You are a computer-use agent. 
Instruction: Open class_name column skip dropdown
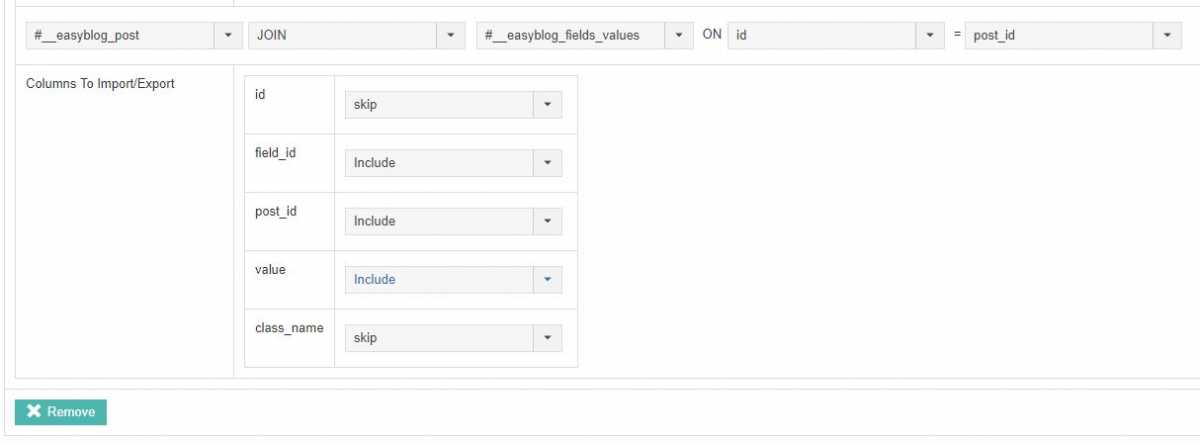pyautogui.click(x=439, y=338)
